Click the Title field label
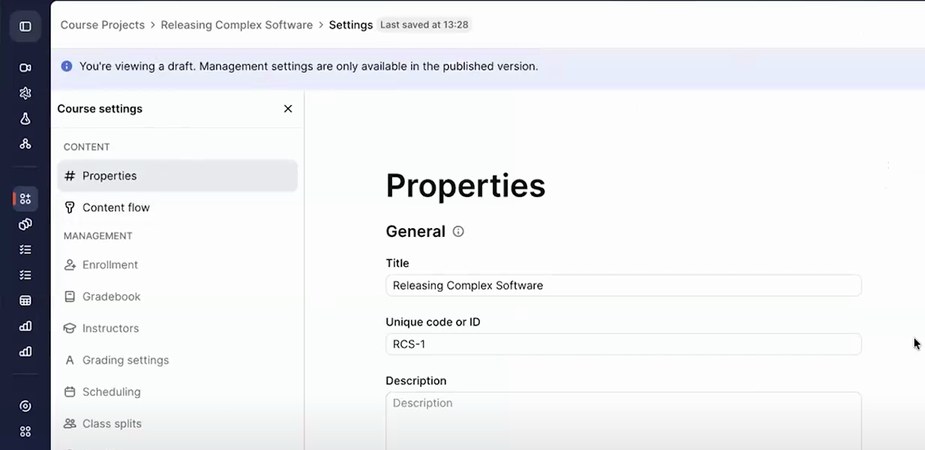Viewport: 925px width, 450px height. (x=397, y=263)
